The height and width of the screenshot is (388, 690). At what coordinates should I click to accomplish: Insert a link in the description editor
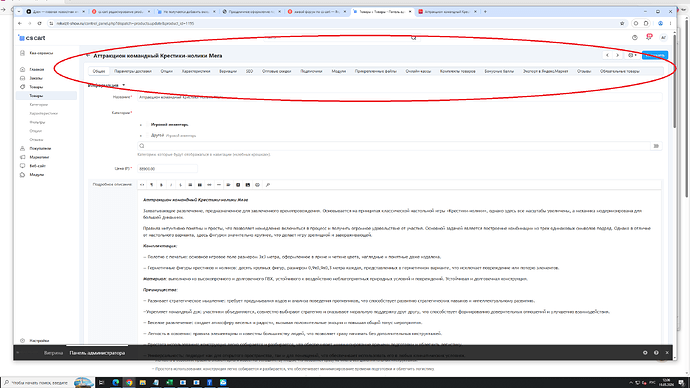[209, 185]
